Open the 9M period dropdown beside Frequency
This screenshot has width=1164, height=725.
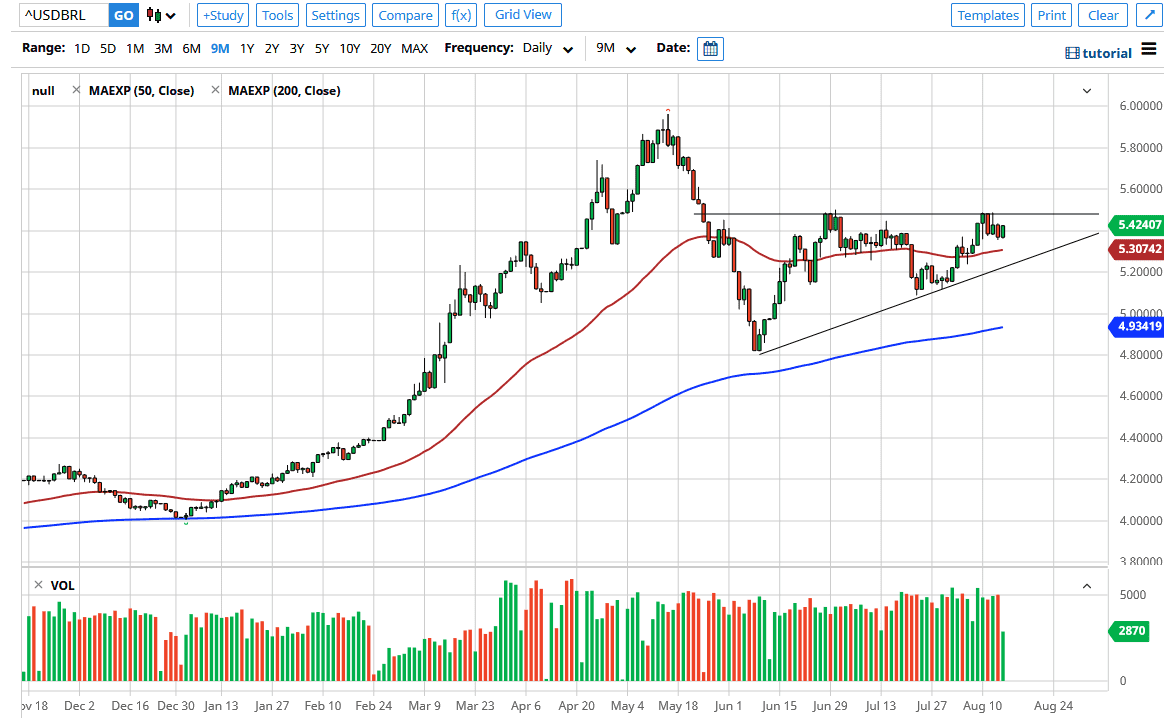pos(614,48)
